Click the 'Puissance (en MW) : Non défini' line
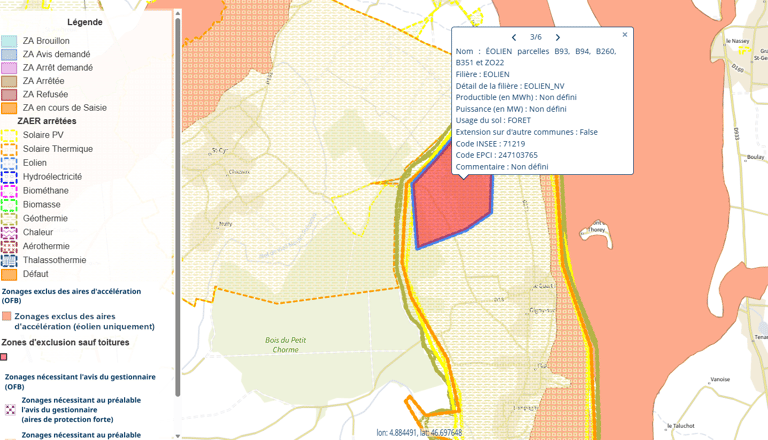The height and width of the screenshot is (440, 768). coord(511,109)
